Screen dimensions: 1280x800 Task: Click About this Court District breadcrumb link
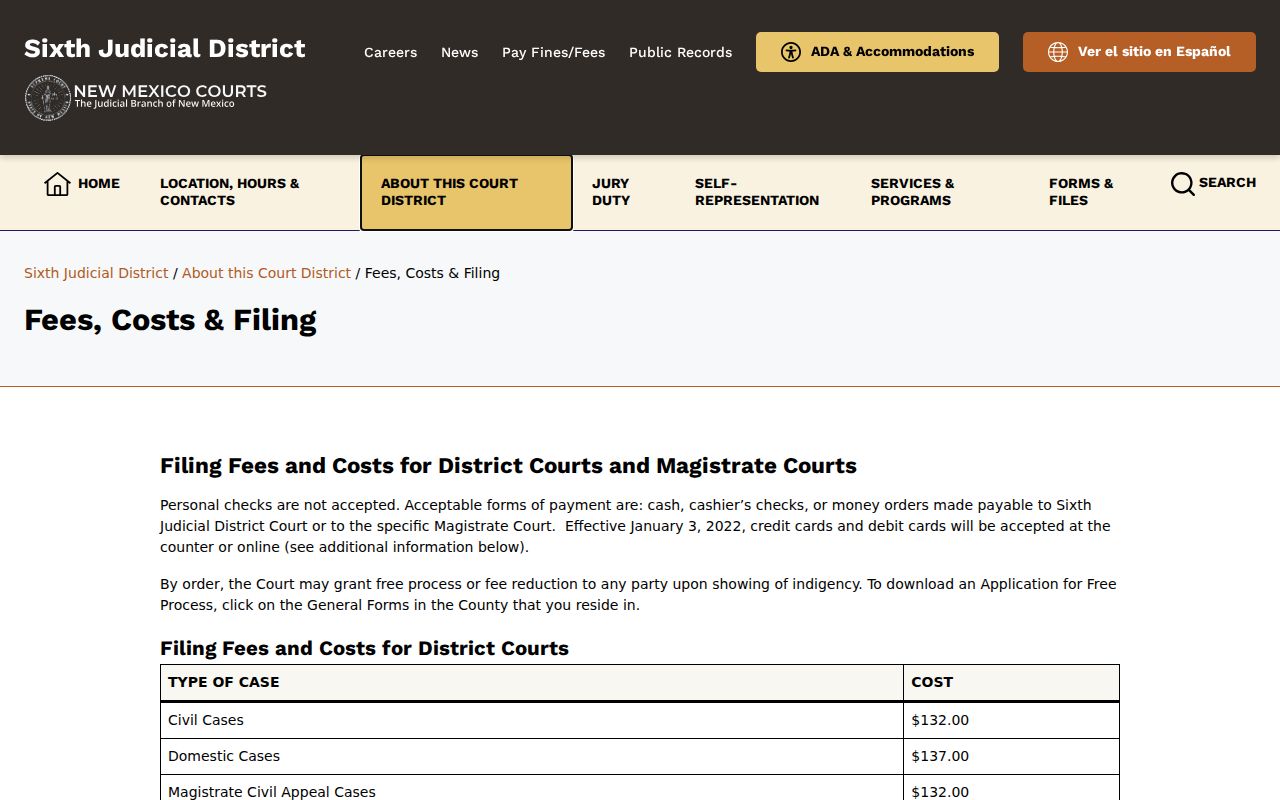coord(266,273)
